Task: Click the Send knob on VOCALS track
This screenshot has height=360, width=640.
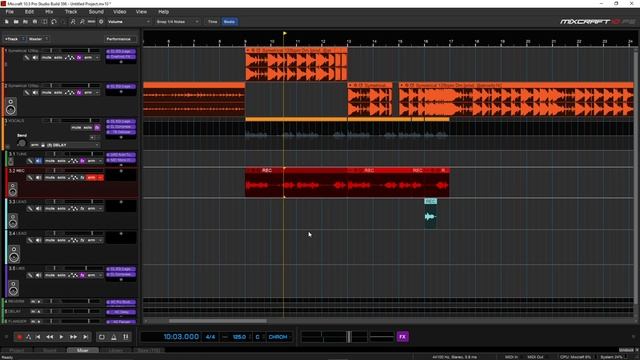Action: coord(22,143)
